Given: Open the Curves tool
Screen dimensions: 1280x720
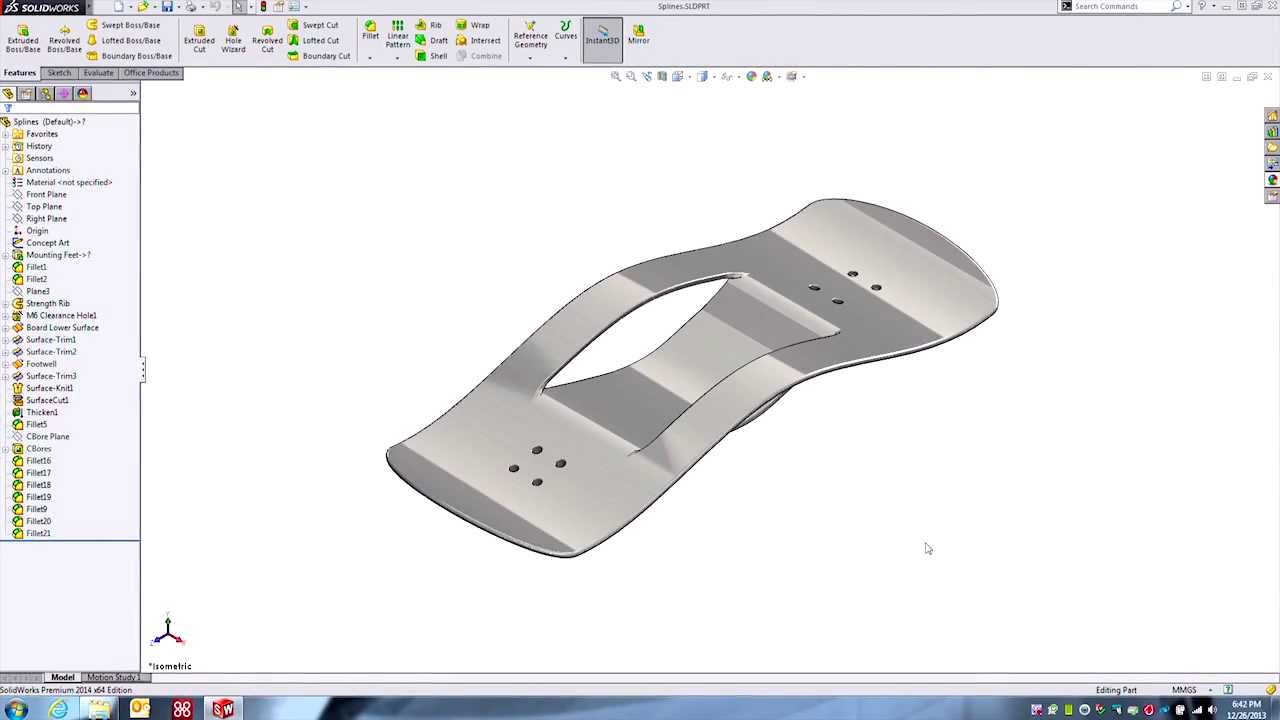Looking at the screenshot, I should [x=565, y=31].
